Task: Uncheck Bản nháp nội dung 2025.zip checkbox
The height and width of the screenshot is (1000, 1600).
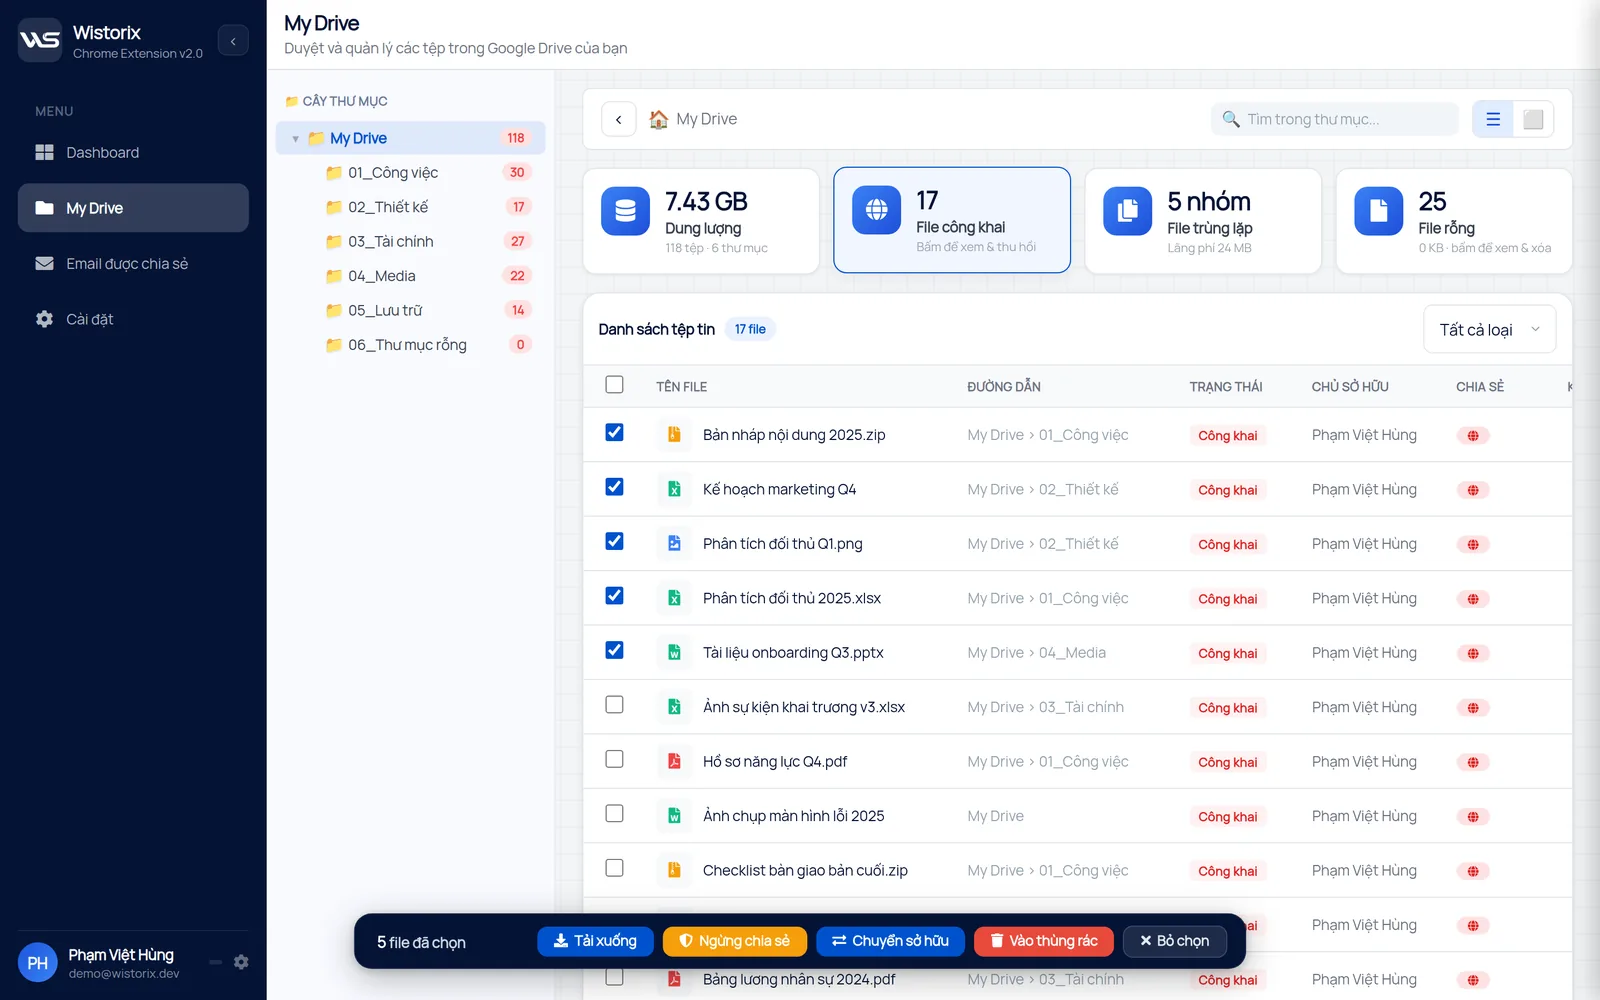Action: (614, 433)
